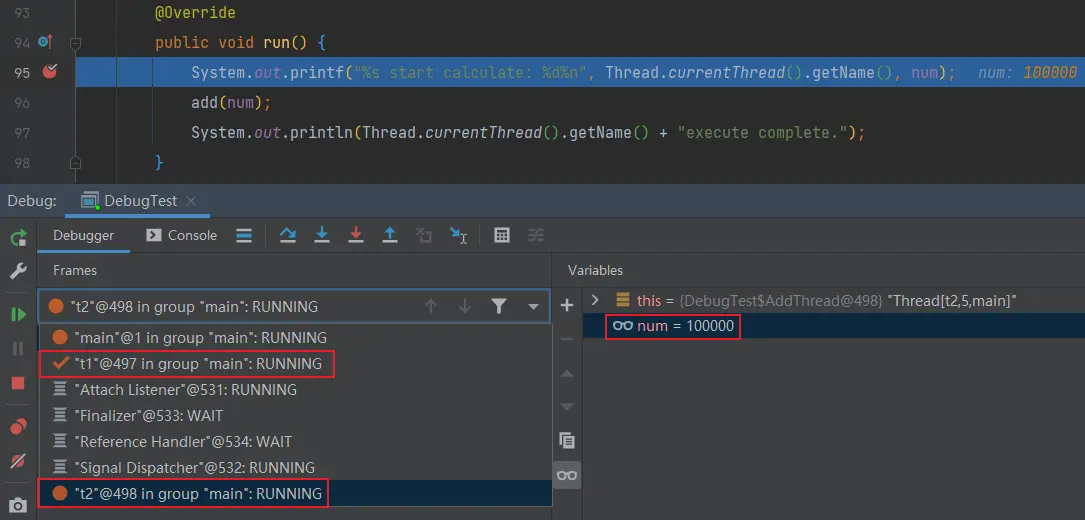The height and width of the screenshot is (520, 1085).
Task: Select highlighted "t2"@498 thread in list
Action: point(295,494)
